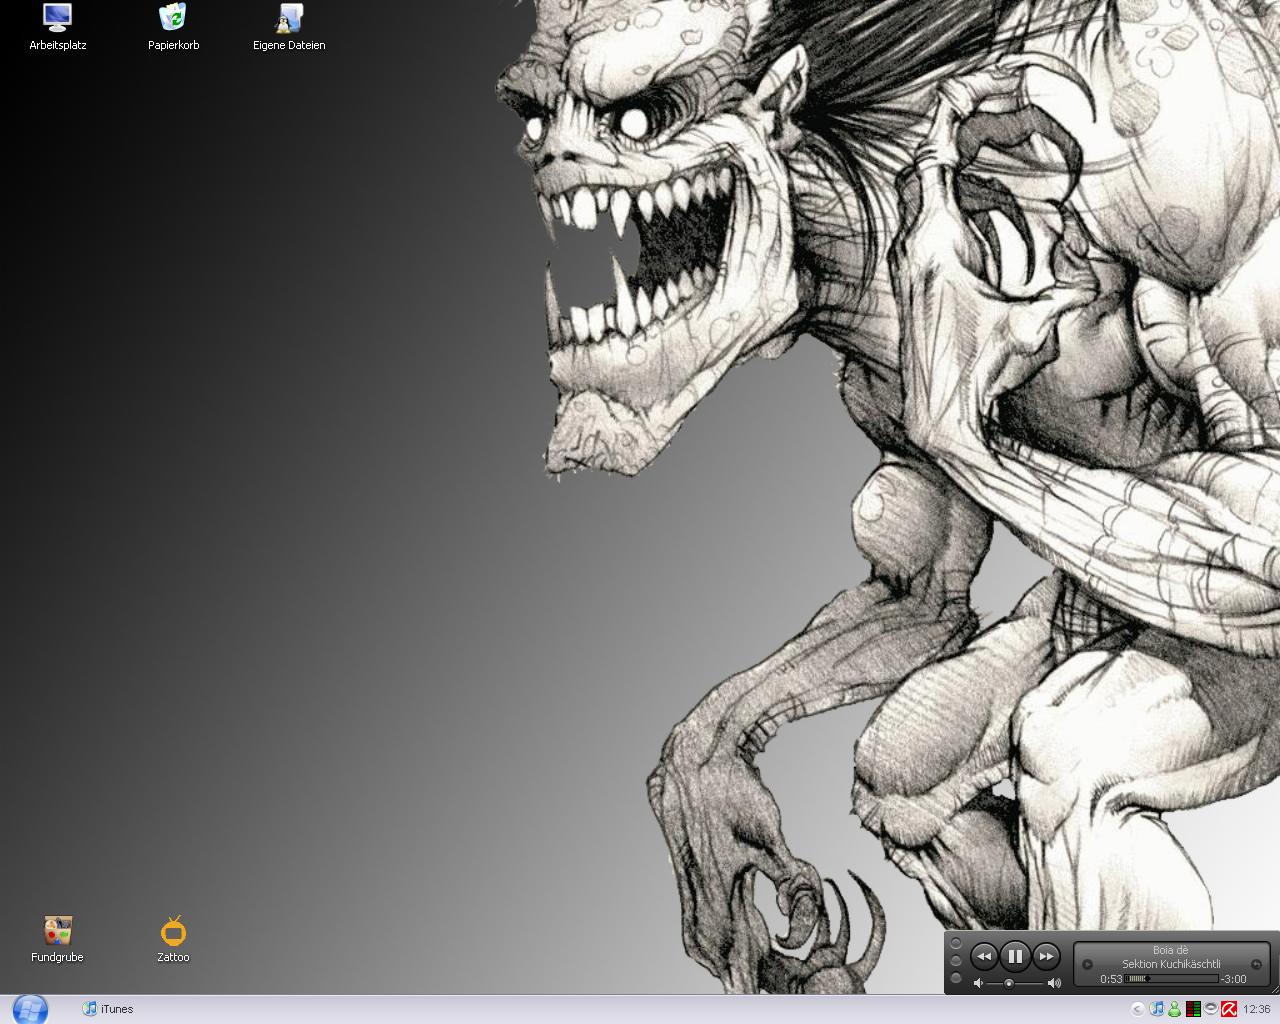Viewport: 1280px width, 1024px height.
Task: Click the middle round window button in mini player
Action: [956, 960]
